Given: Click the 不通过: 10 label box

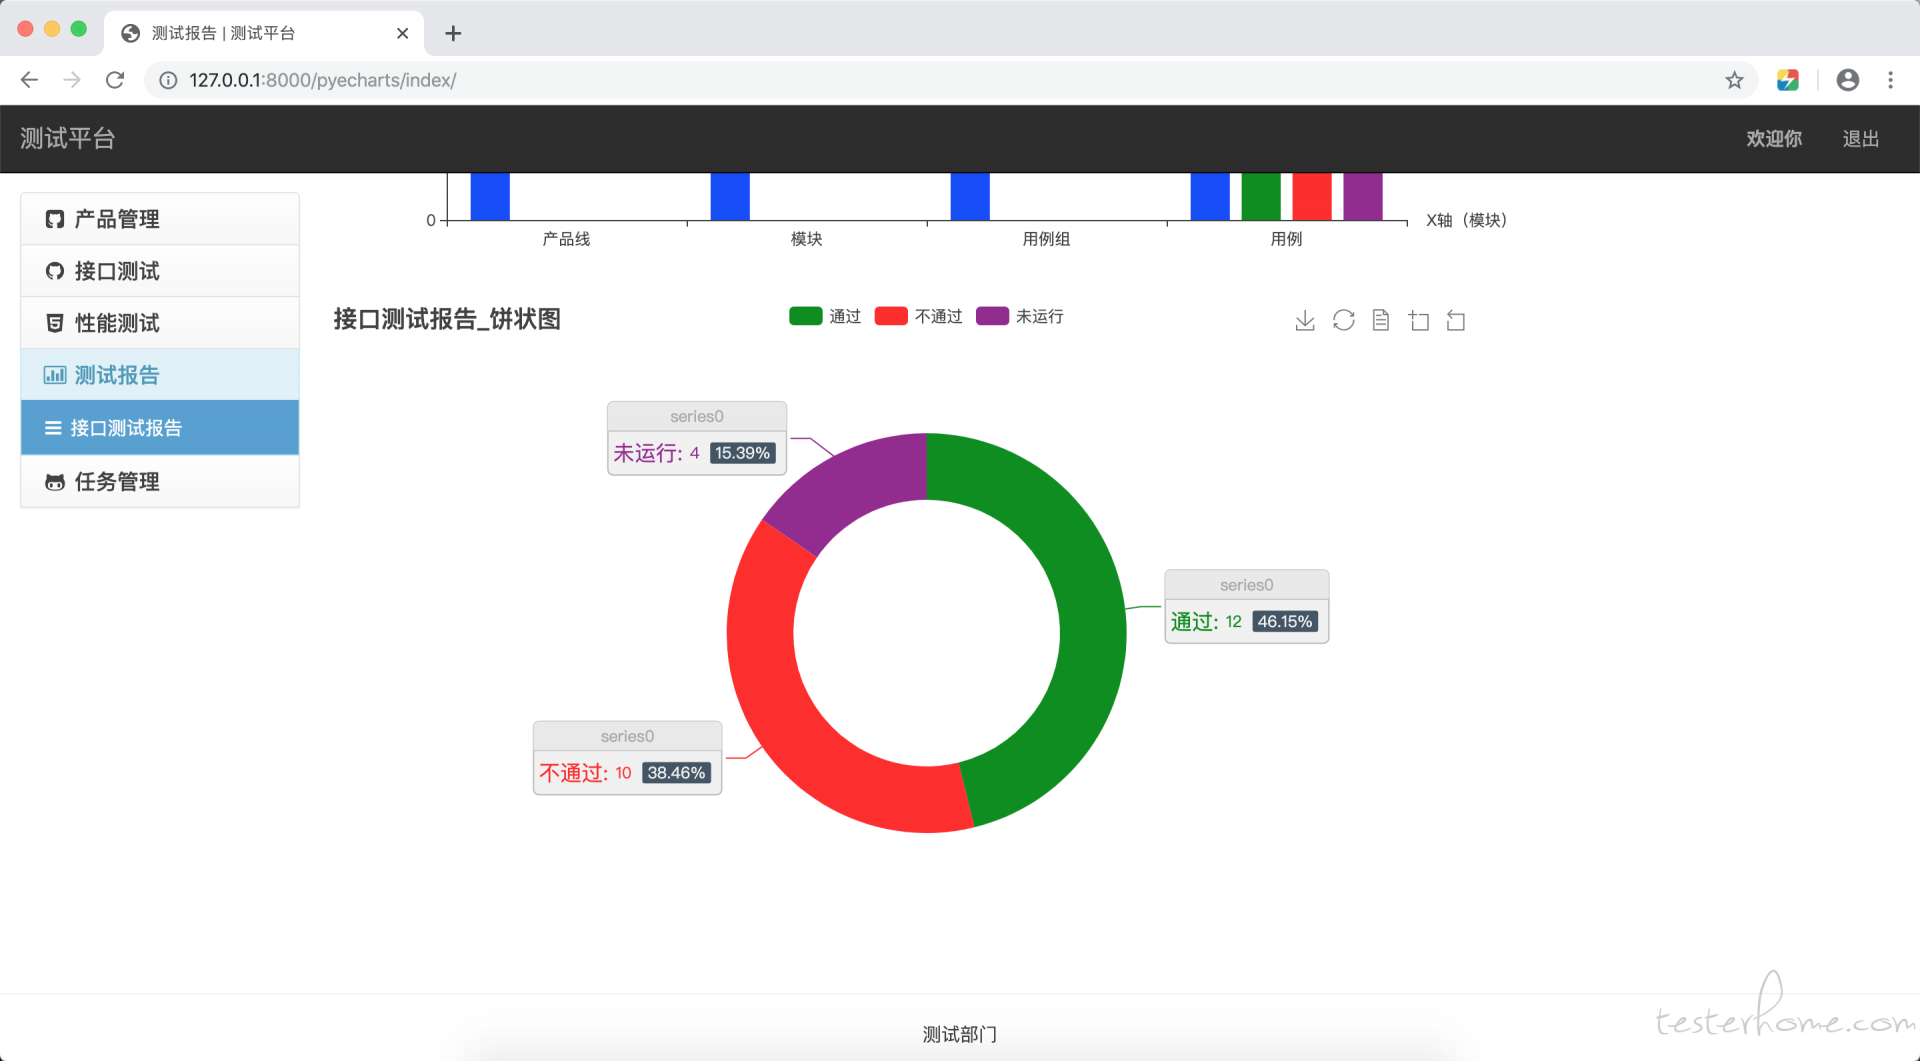Looking at the screenshot, I should pyautogui.click(x=627, y=758).
